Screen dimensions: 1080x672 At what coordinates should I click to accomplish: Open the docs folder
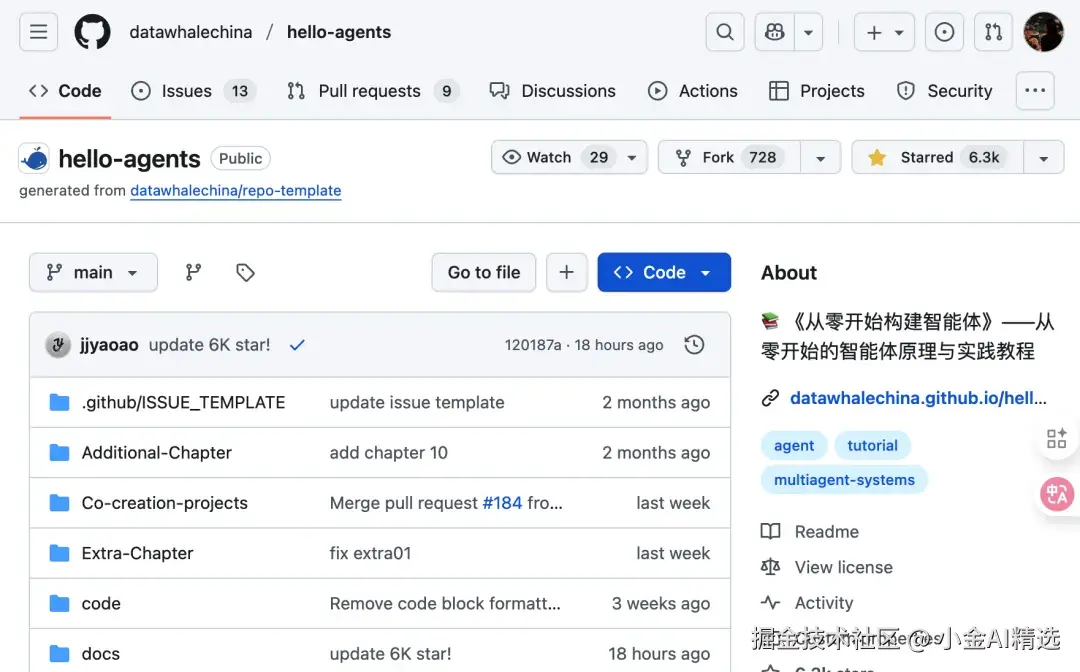101,653
